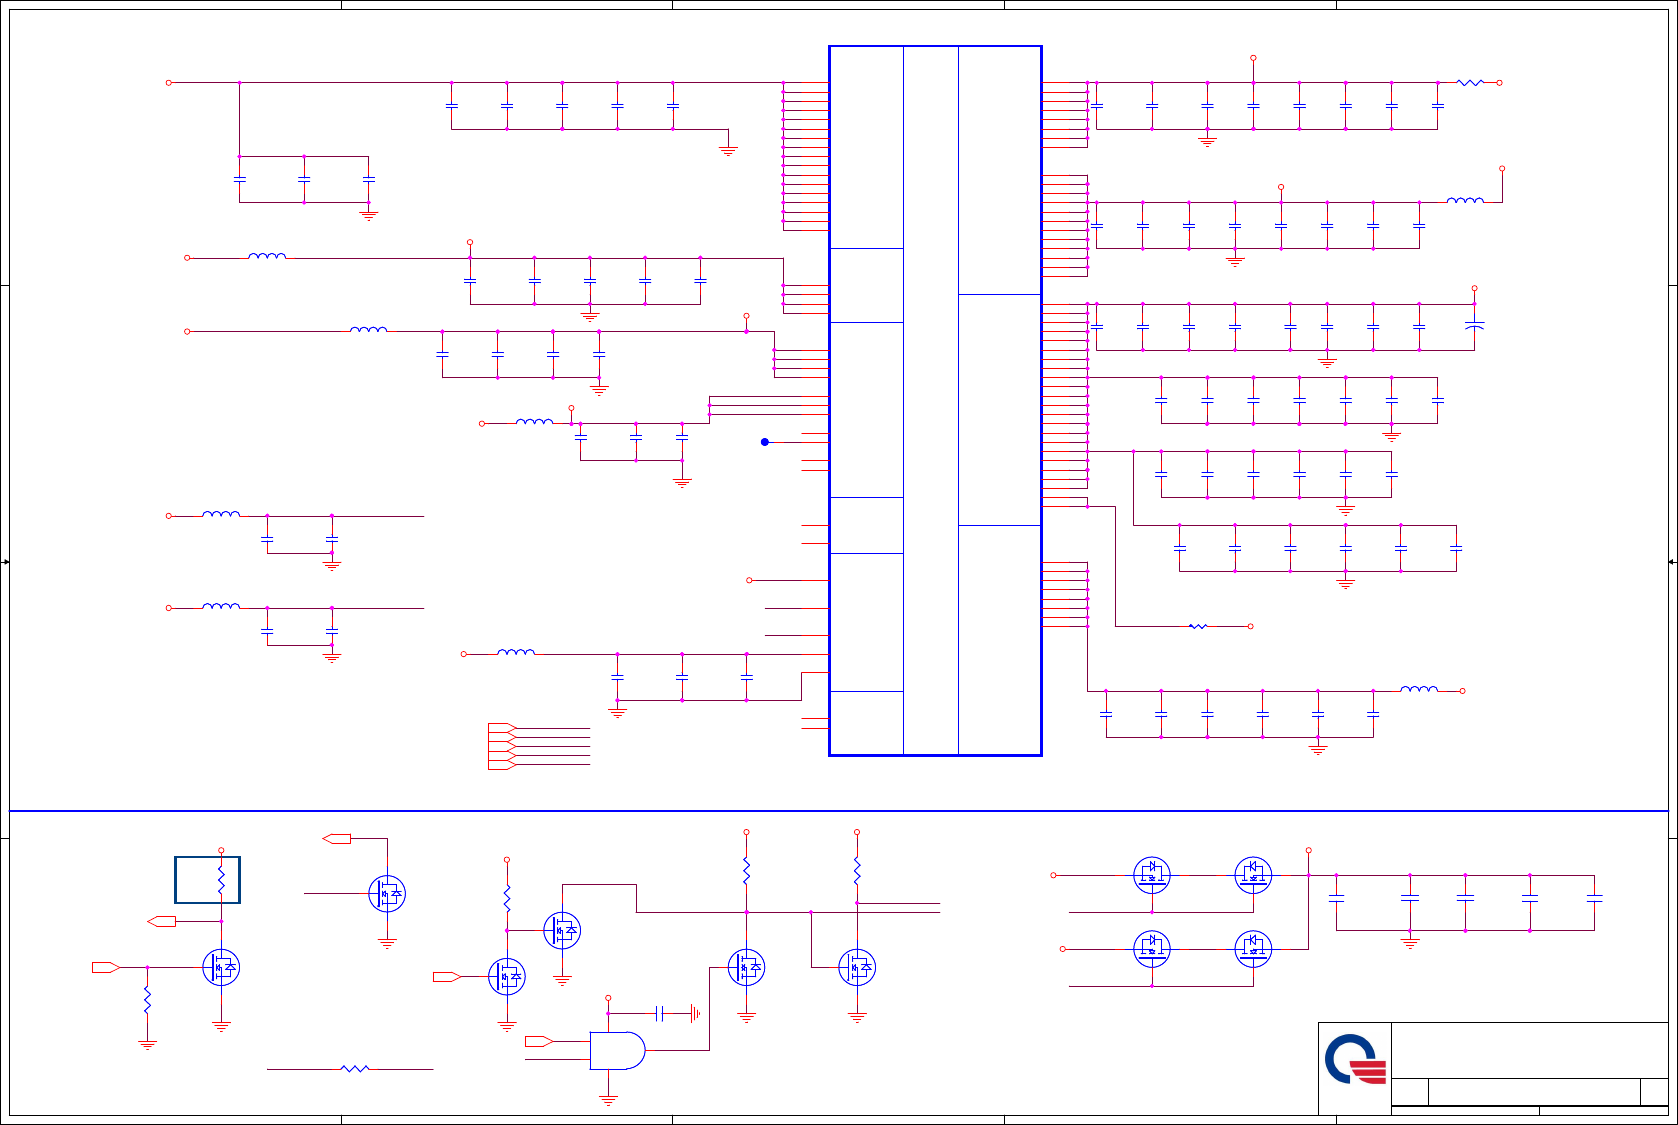Click the resistor at the end of the top-right rail
This screenshot has height=1125, width=1678.
1470,83
